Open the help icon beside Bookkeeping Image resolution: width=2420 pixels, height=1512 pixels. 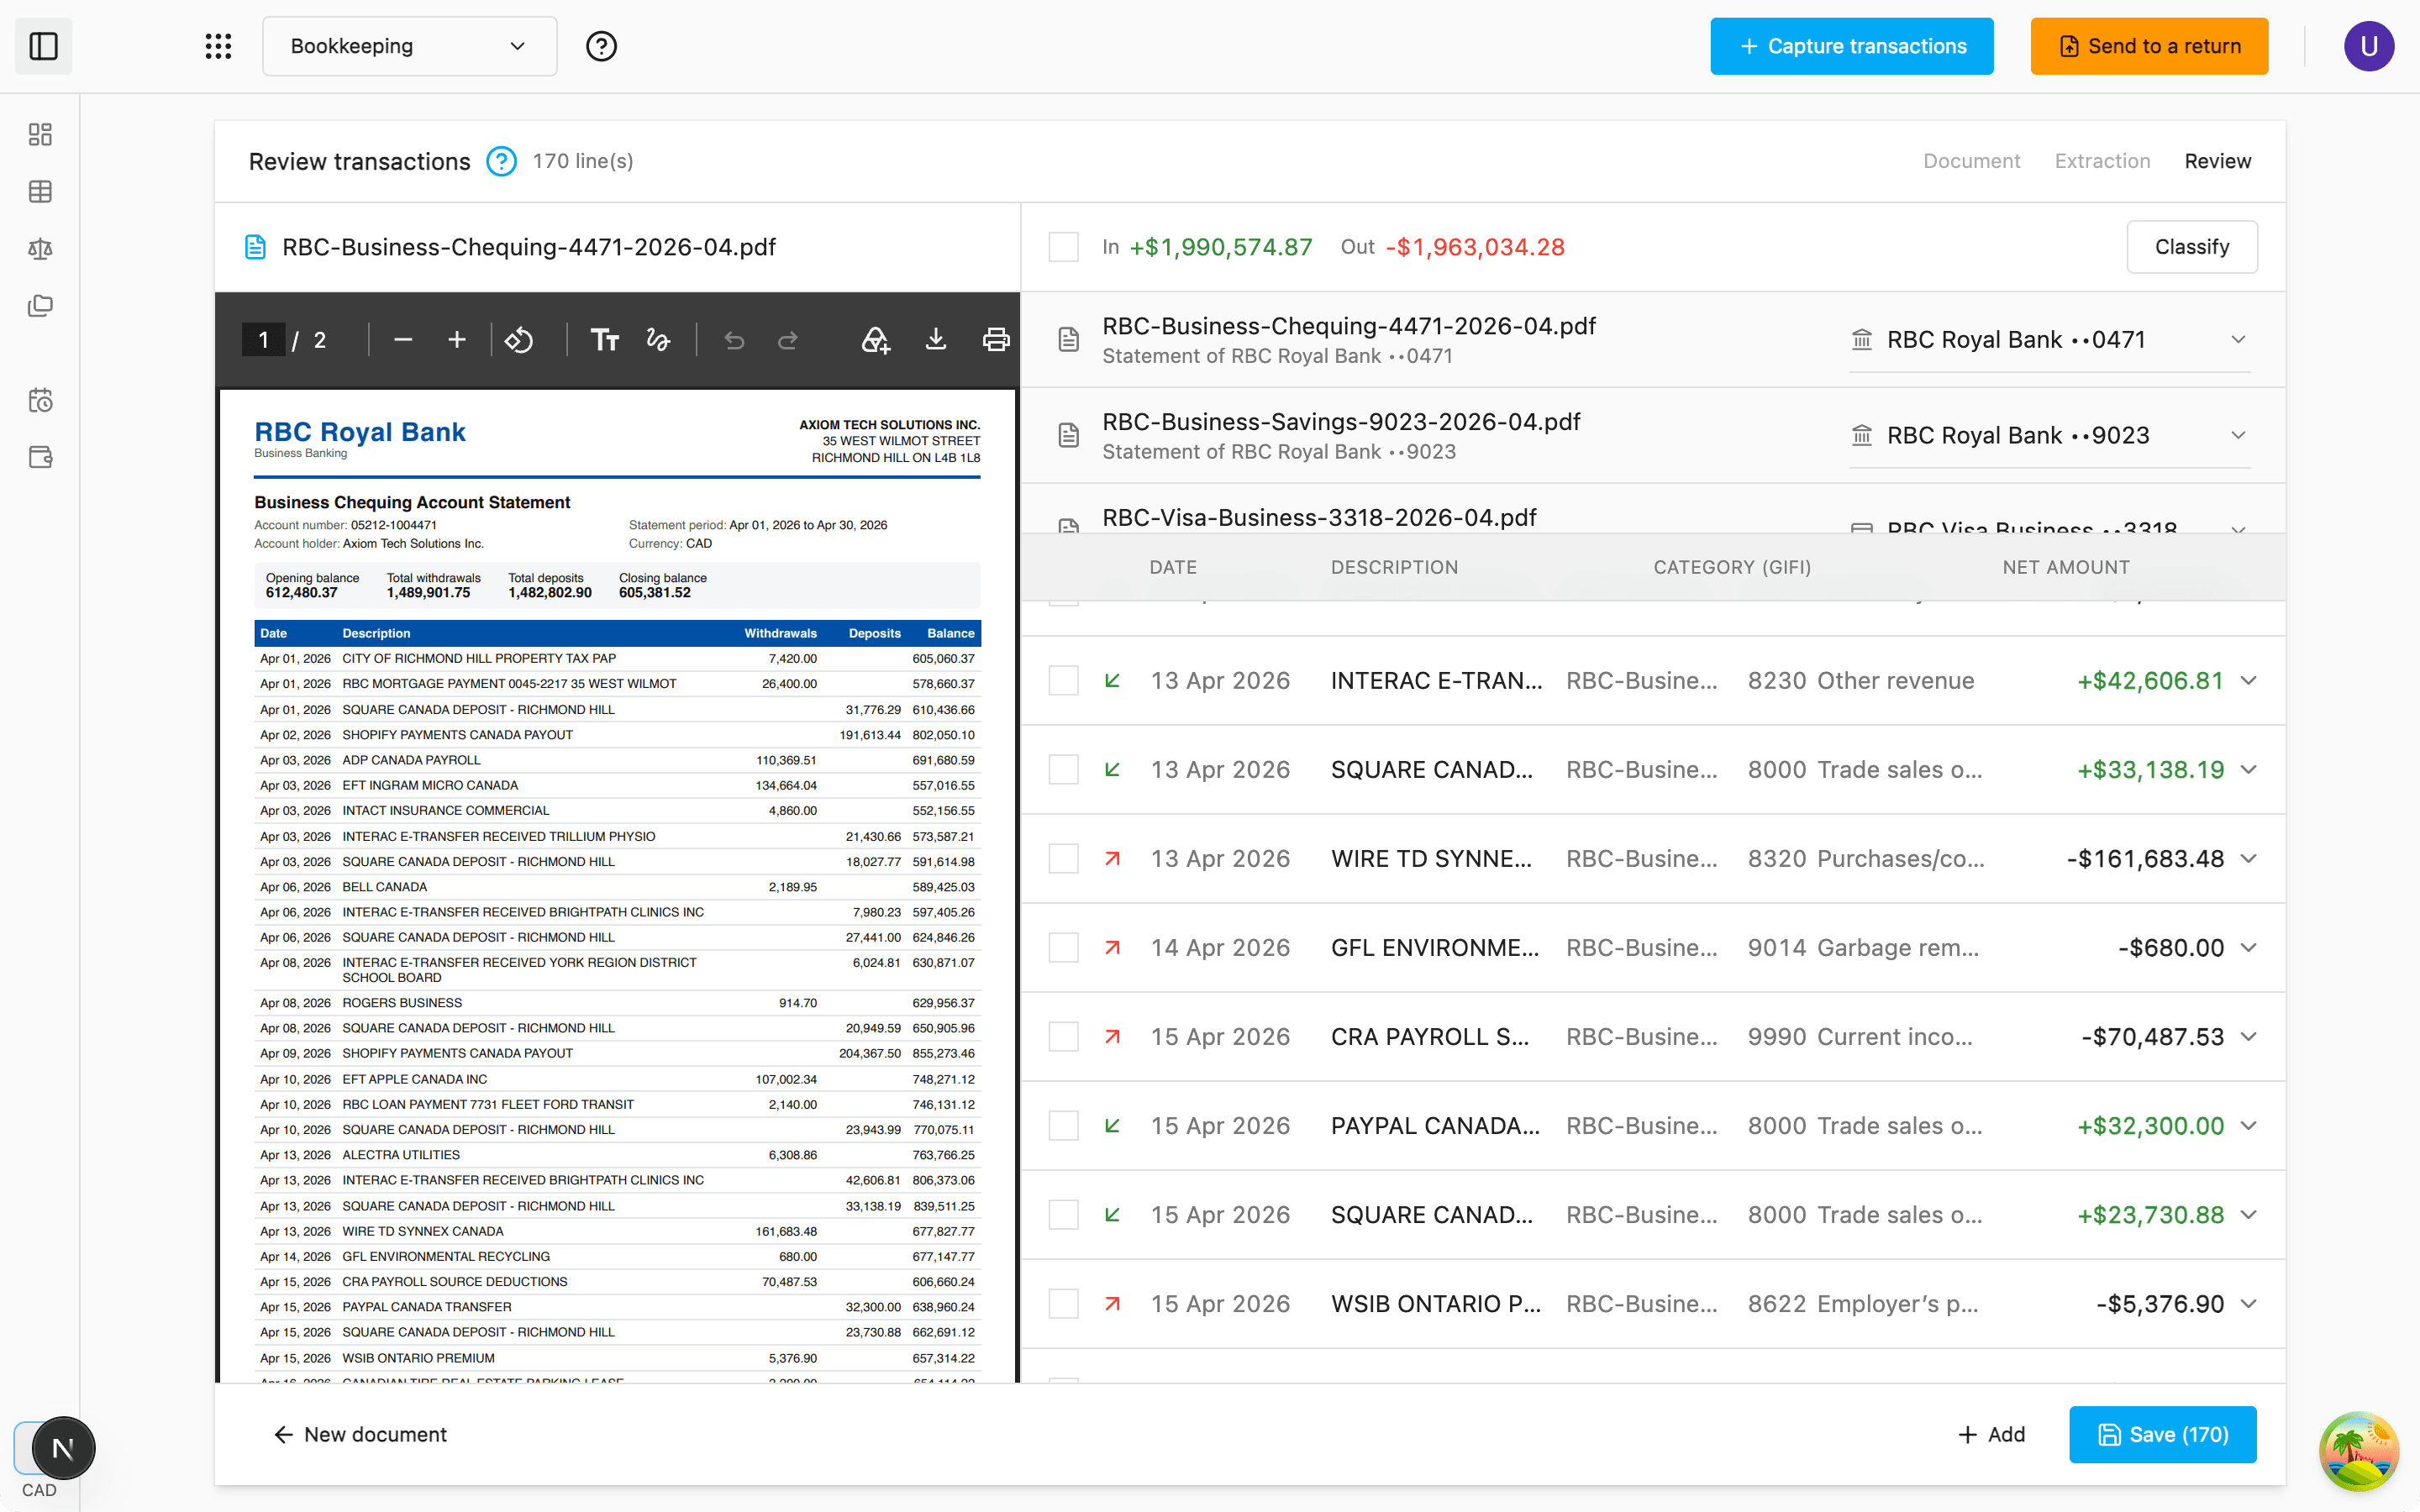coord(601,46)
